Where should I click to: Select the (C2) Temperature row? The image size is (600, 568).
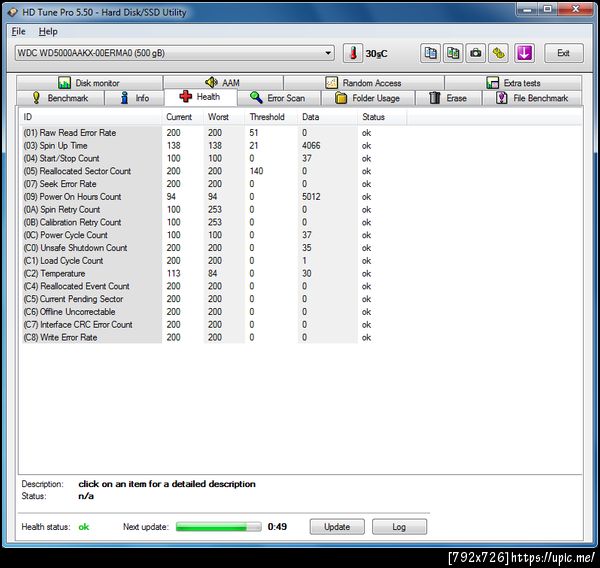pyautogui.click(x=214, y=274)
